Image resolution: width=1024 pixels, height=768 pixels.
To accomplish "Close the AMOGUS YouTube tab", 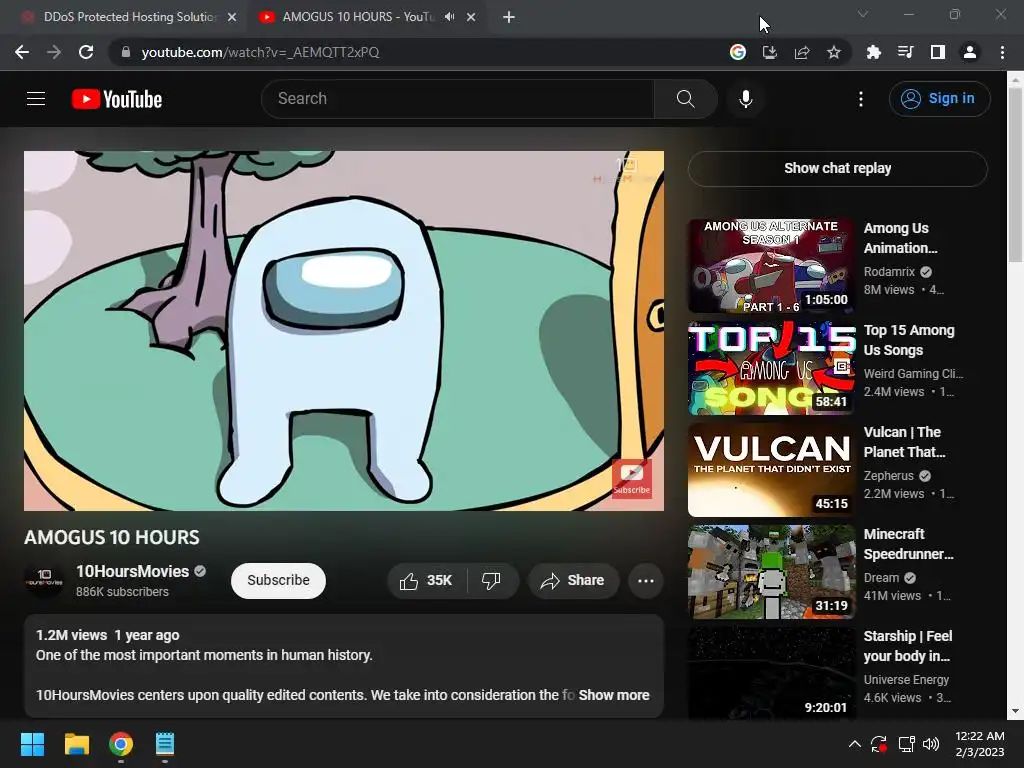I will click(471, 18).
